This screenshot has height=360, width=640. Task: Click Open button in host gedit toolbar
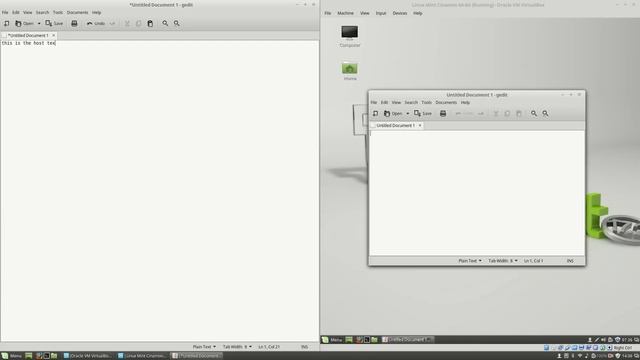pyautogui.click(x=24, y=23)
